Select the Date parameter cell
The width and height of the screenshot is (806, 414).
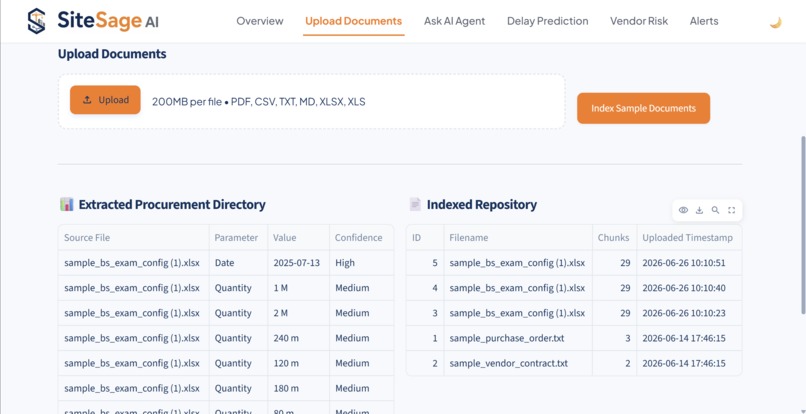(x=238, y=263)
